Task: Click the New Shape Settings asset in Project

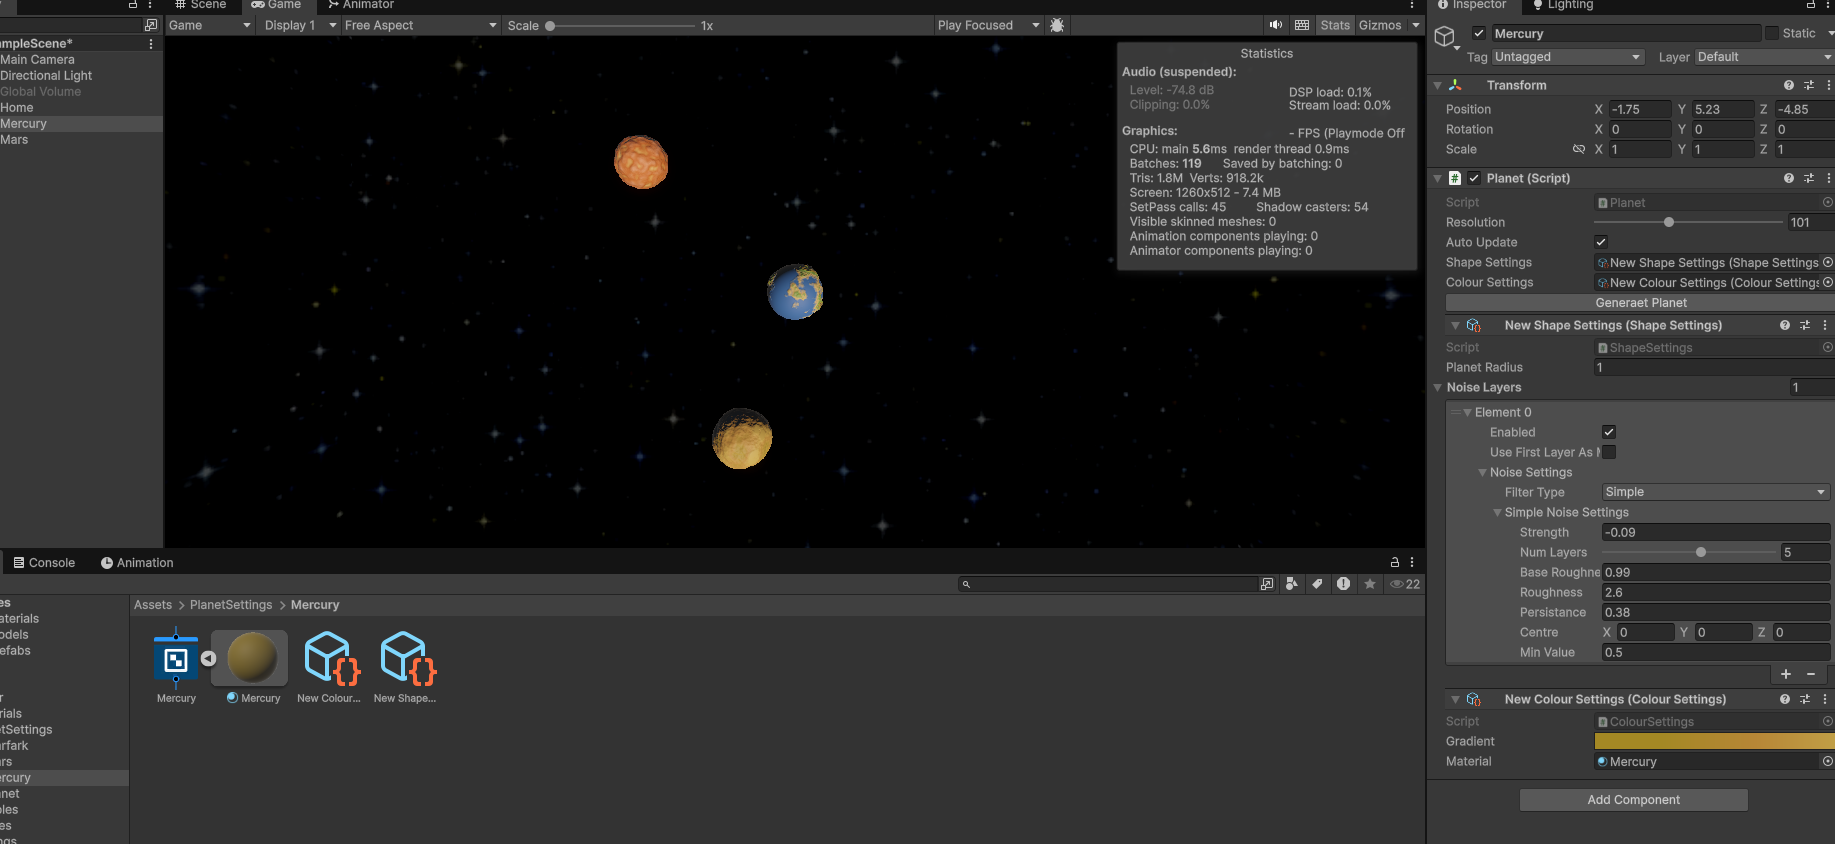Action: (405, 667)
